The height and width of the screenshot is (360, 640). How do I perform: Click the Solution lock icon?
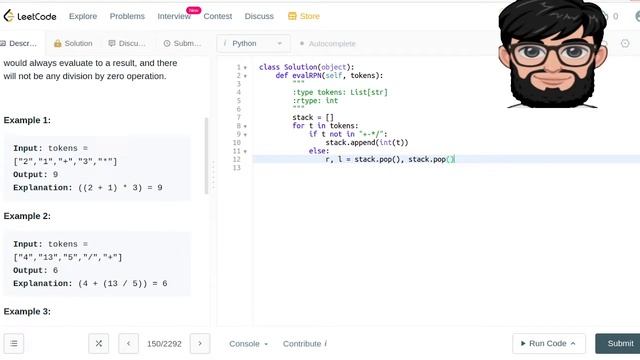[x=58, y=43]
